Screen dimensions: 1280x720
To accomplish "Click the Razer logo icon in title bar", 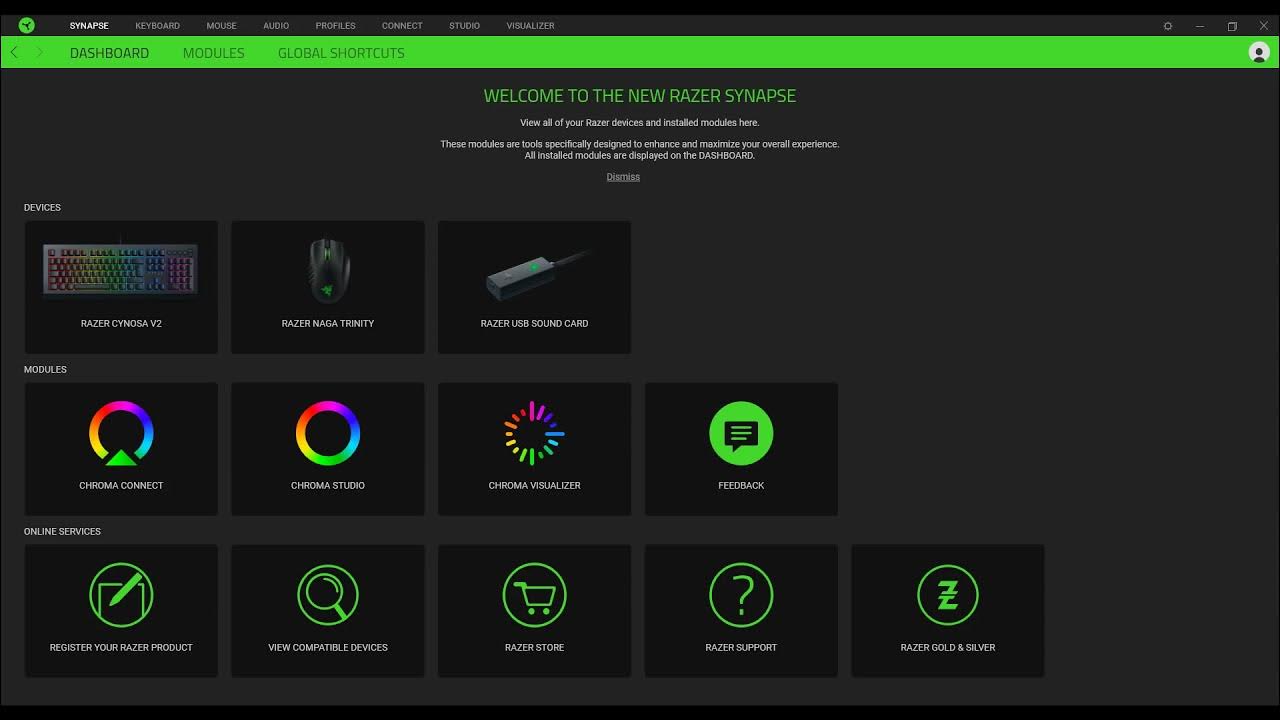I will click(27, 26).
